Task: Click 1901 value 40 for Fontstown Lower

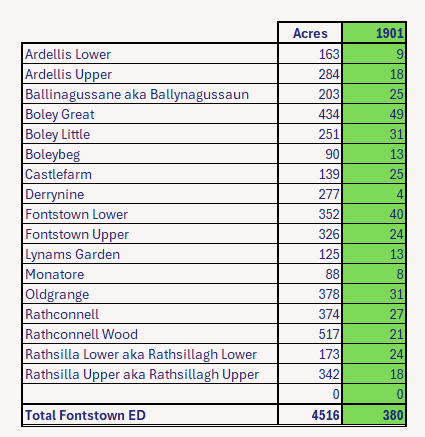Action: tap(374, 214)
